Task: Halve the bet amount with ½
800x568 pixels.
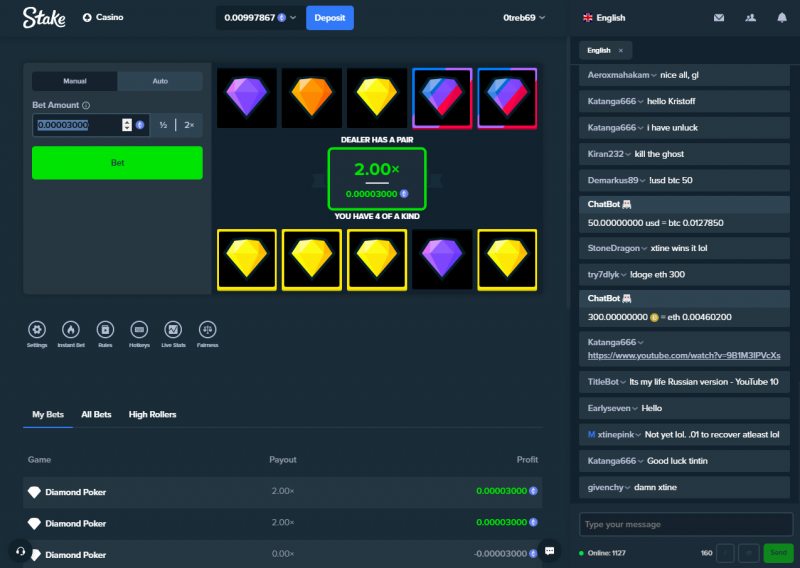Action: click(x=163, y=125)
